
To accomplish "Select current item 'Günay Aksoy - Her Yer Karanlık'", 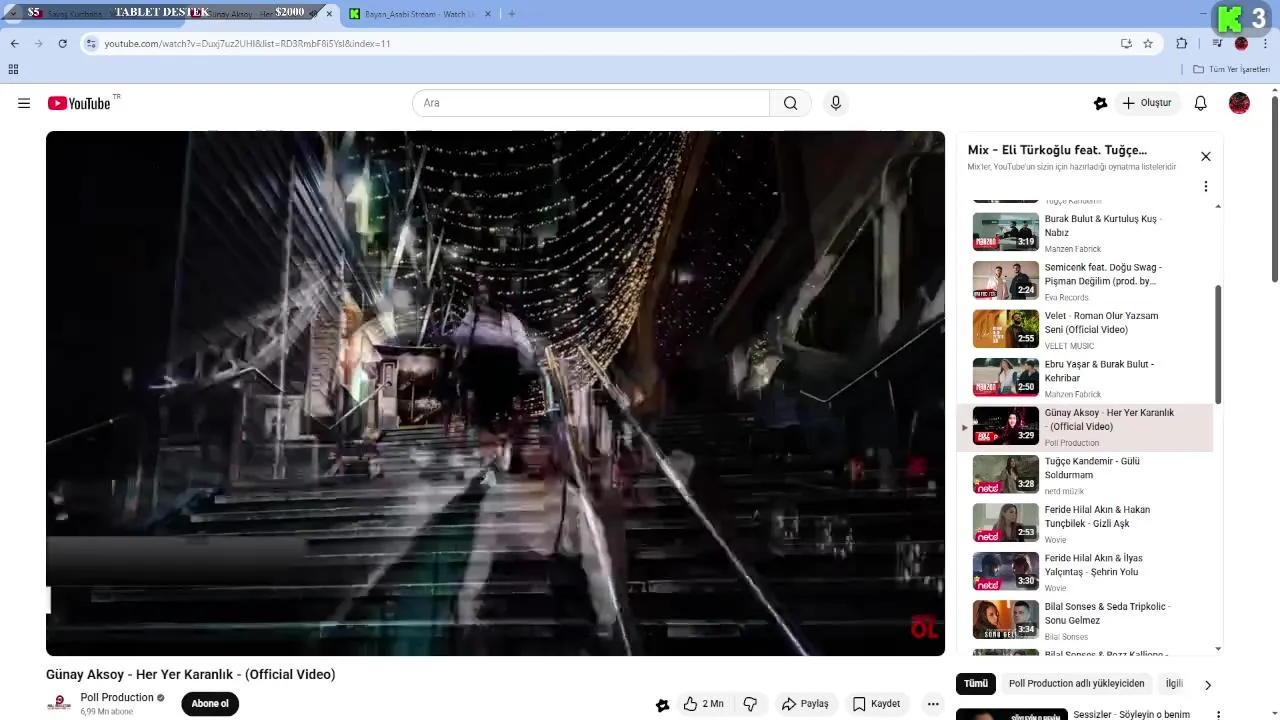I will pos(1085,427).
